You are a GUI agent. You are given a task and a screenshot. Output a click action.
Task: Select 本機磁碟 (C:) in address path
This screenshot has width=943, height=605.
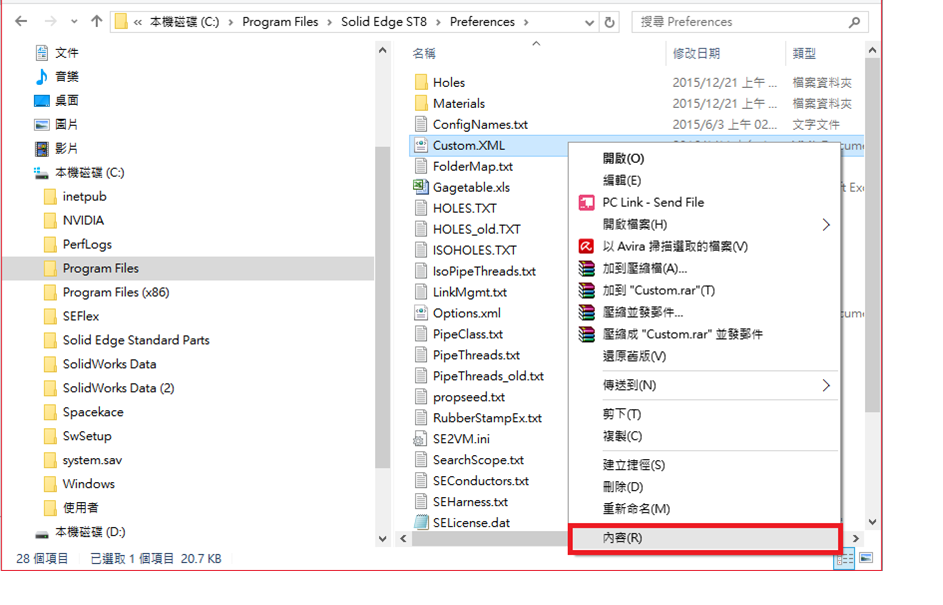pos(184,22)
